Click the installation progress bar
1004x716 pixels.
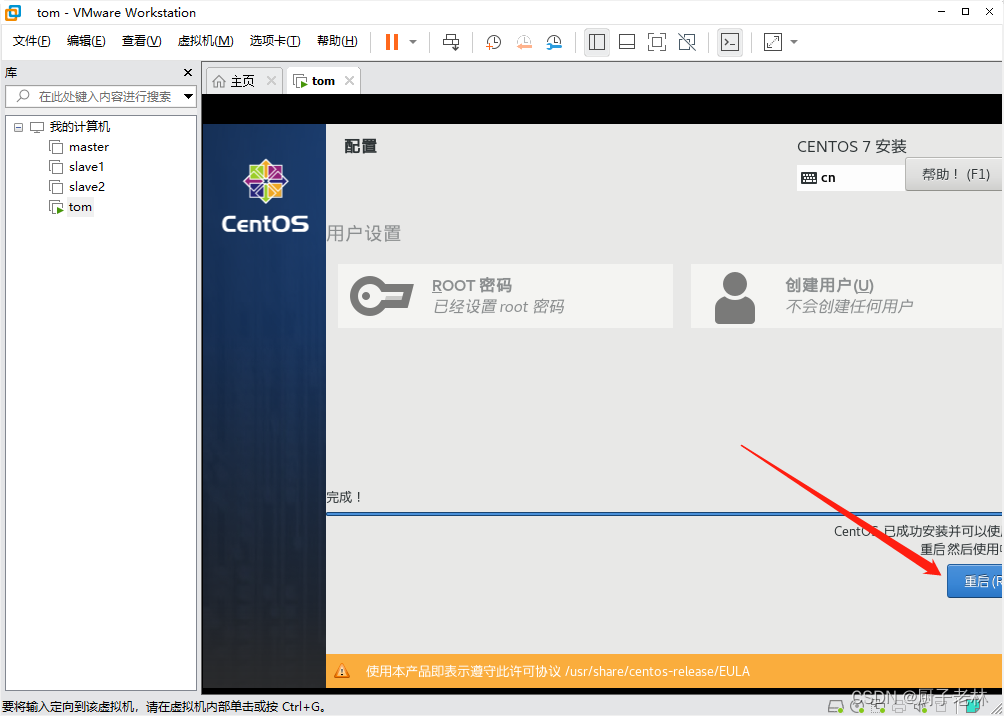[x=664, y=514]
